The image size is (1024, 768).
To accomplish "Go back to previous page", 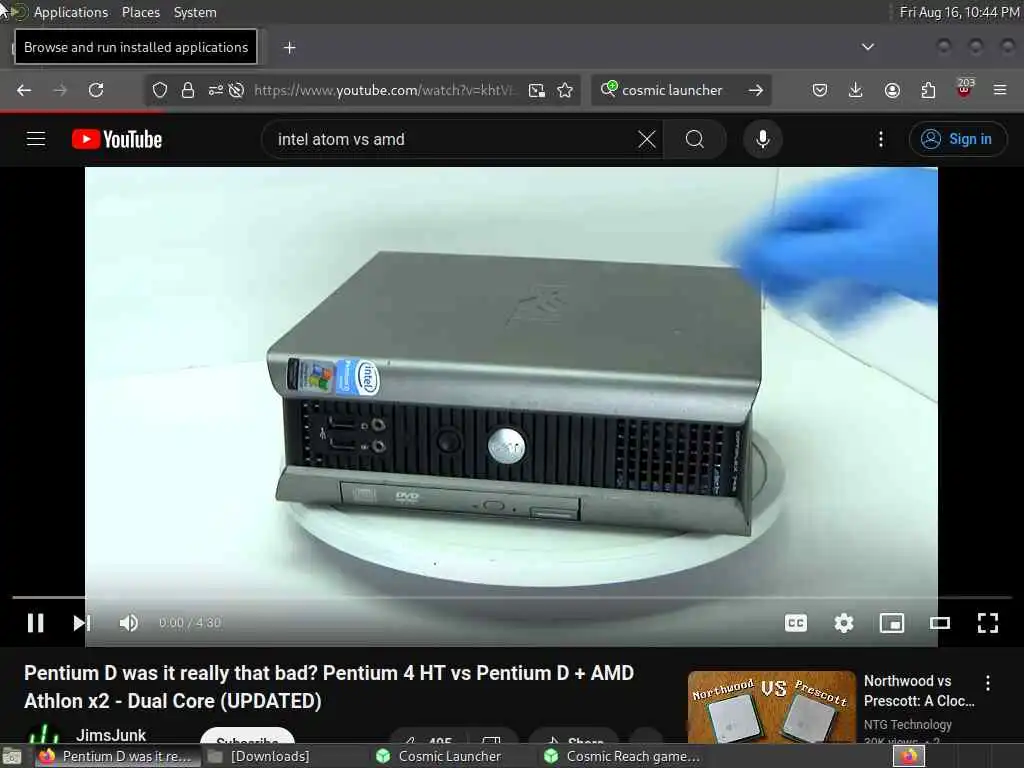I will [x=24, y=90].
